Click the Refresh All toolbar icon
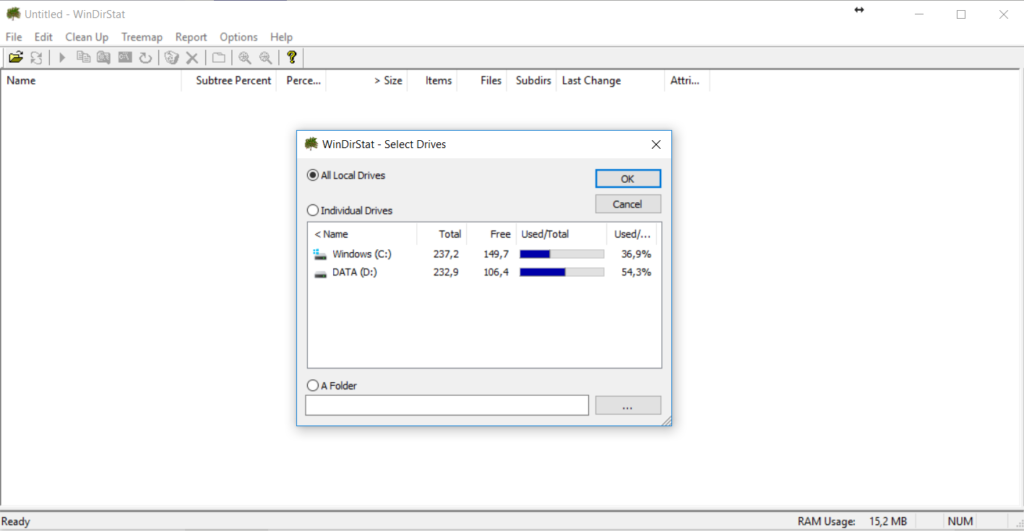1024x531 pixels. [37, 57]
